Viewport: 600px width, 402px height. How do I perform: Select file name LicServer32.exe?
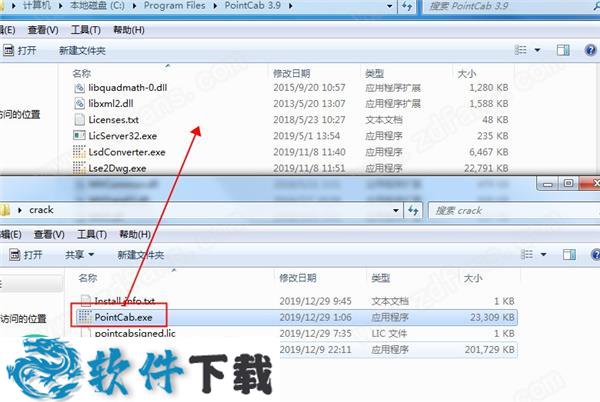[x=123, y=136]
